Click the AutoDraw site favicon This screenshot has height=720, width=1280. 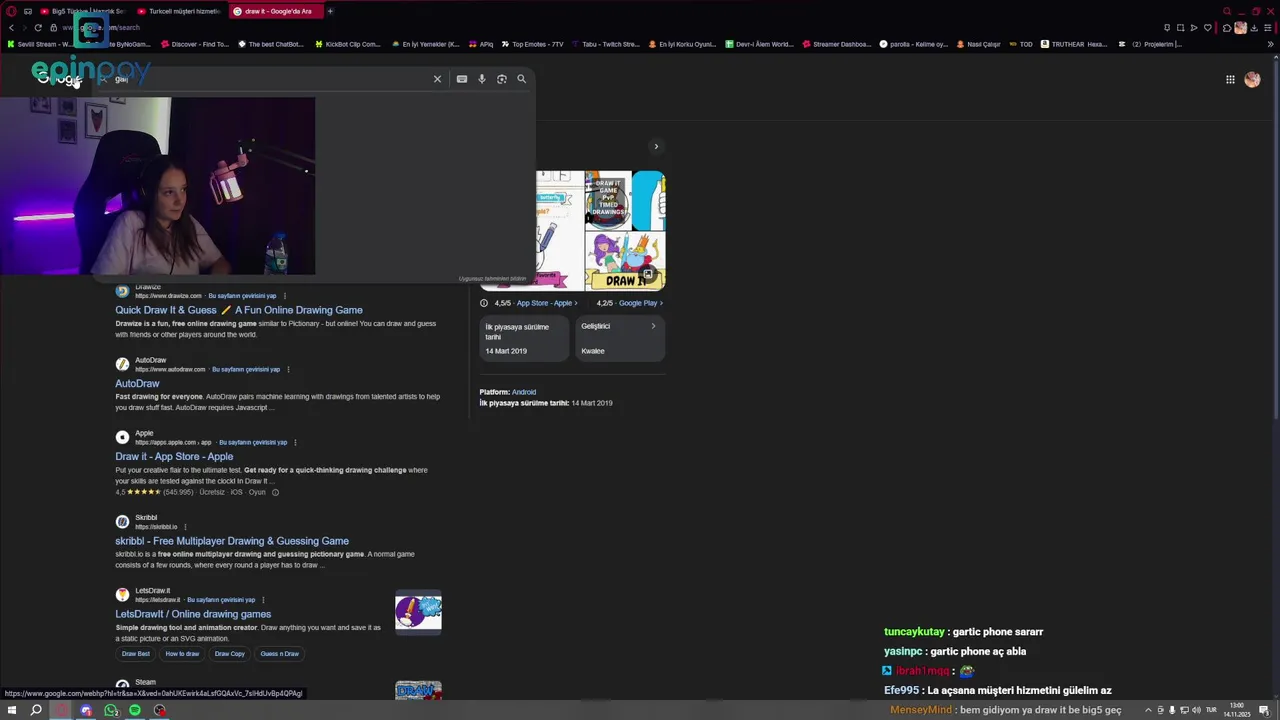coord(122,364)
